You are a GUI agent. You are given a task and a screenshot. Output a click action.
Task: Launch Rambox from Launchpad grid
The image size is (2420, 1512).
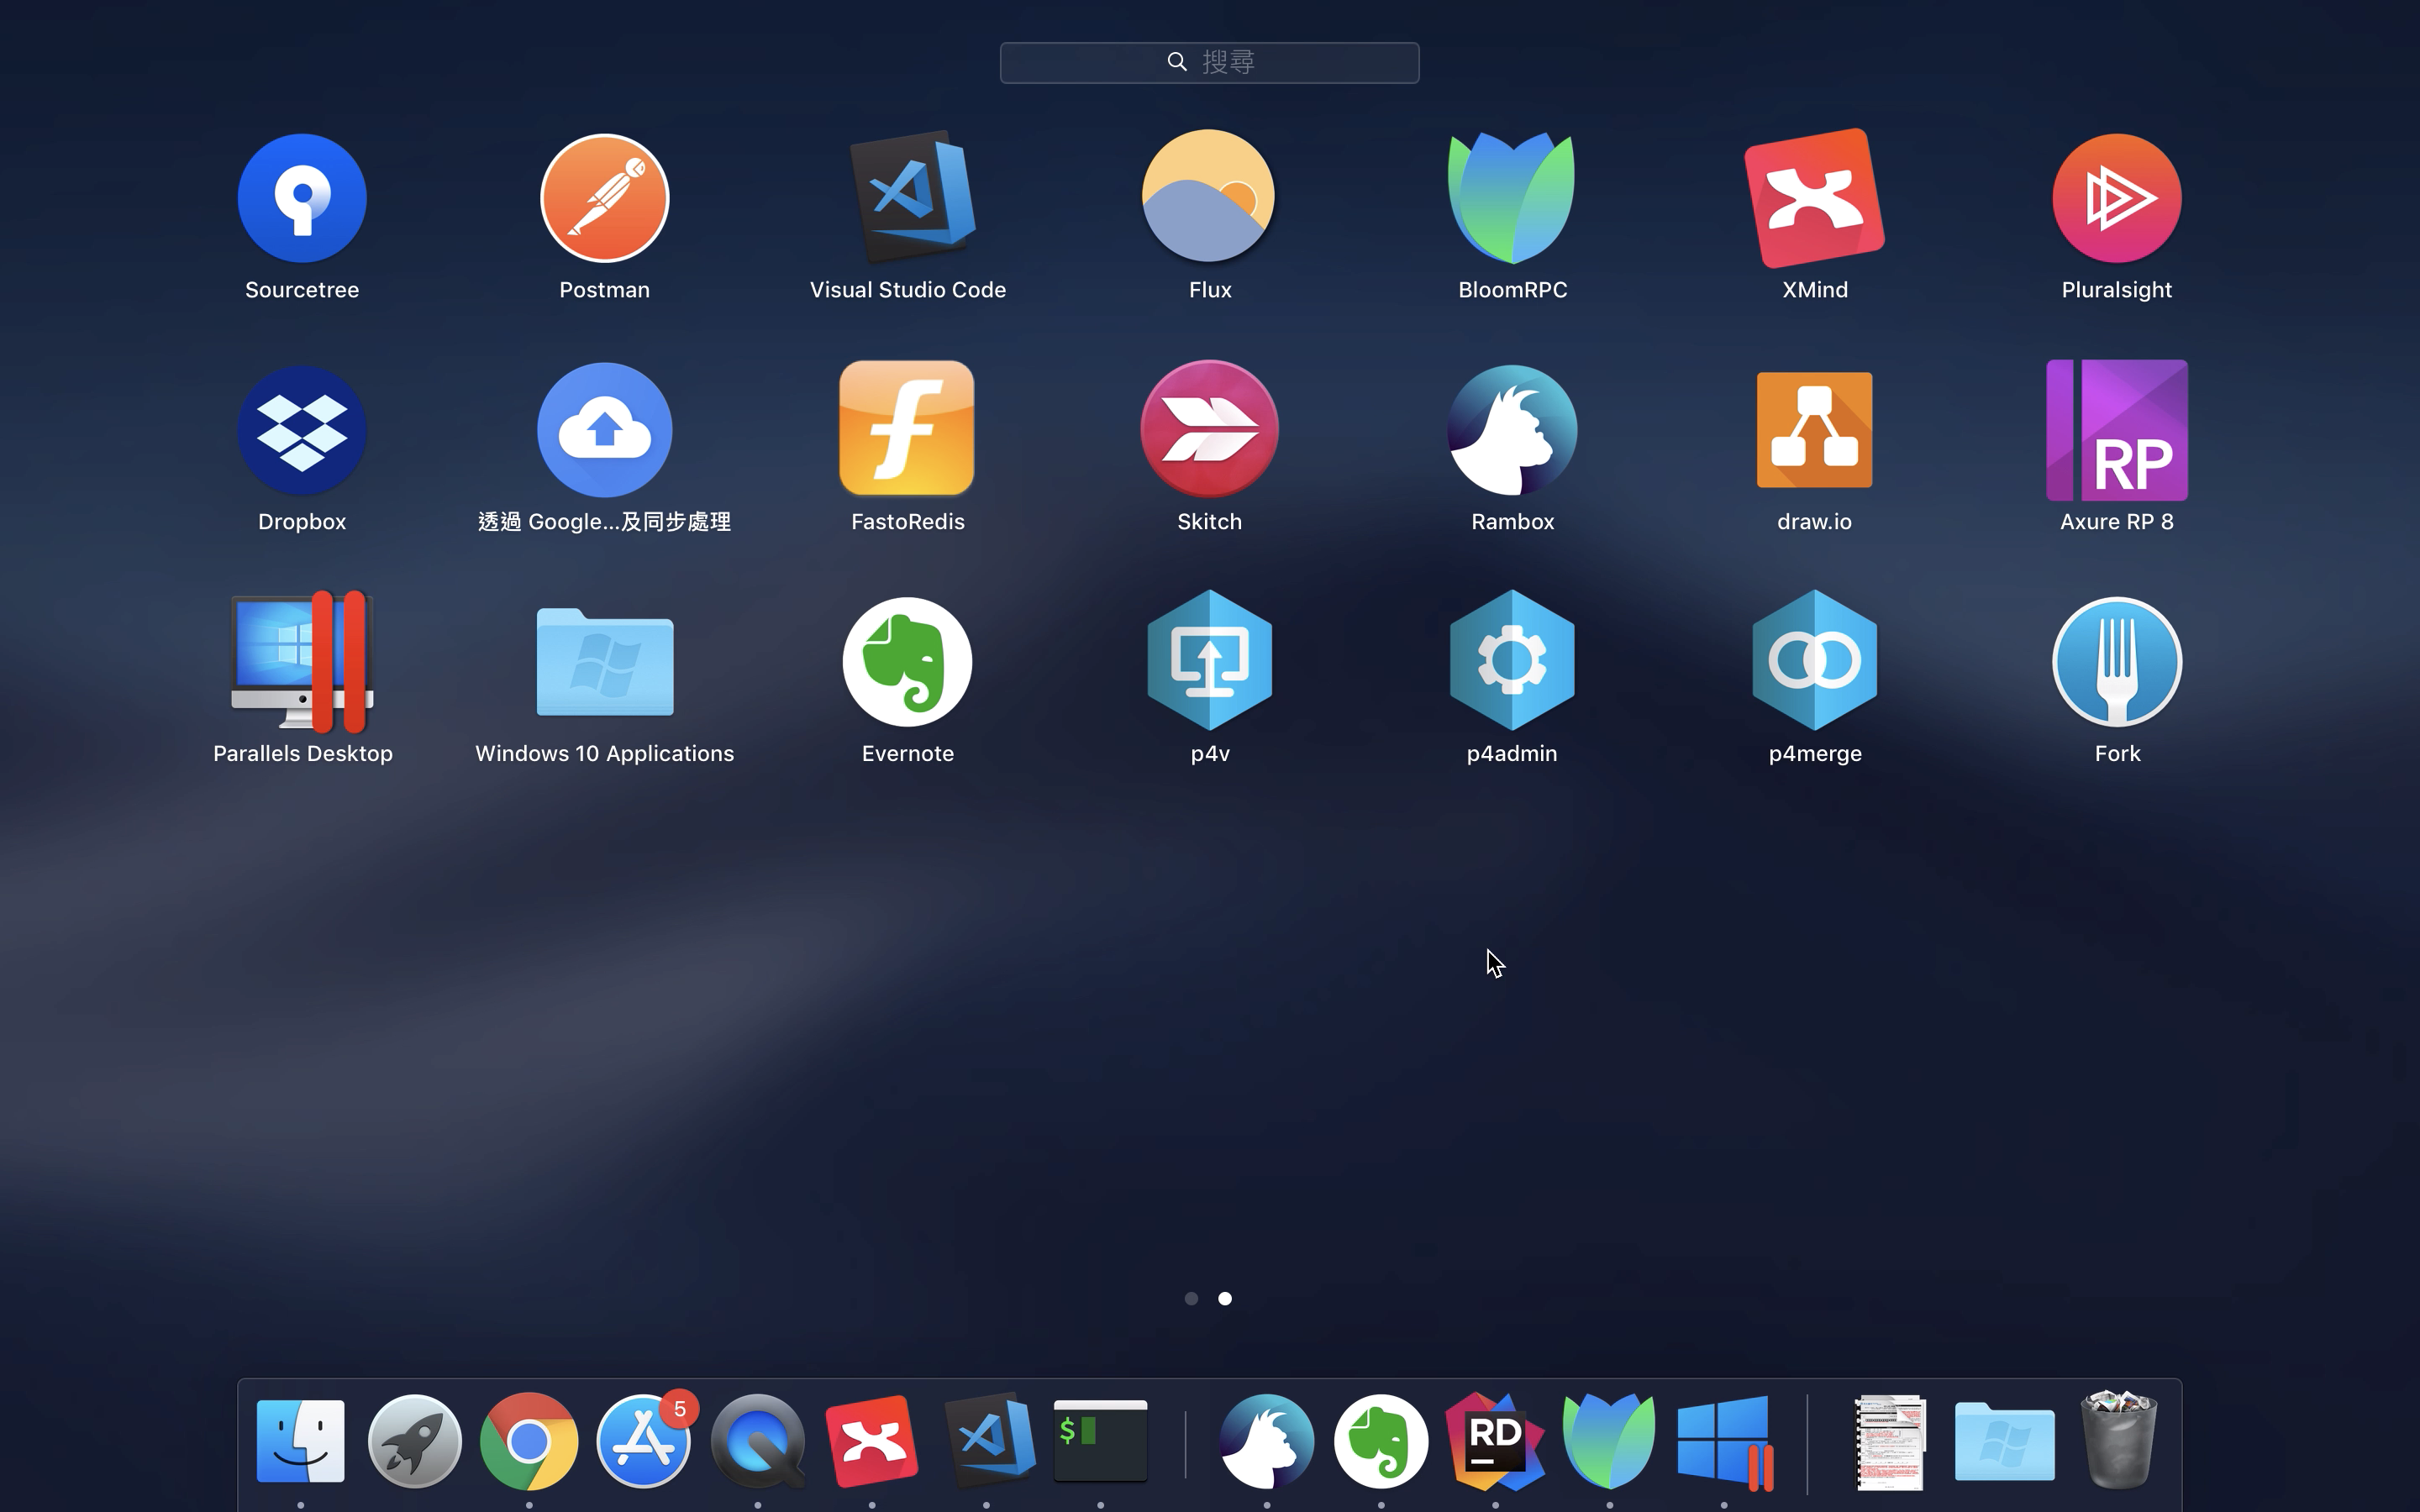tap(1512, 430)
